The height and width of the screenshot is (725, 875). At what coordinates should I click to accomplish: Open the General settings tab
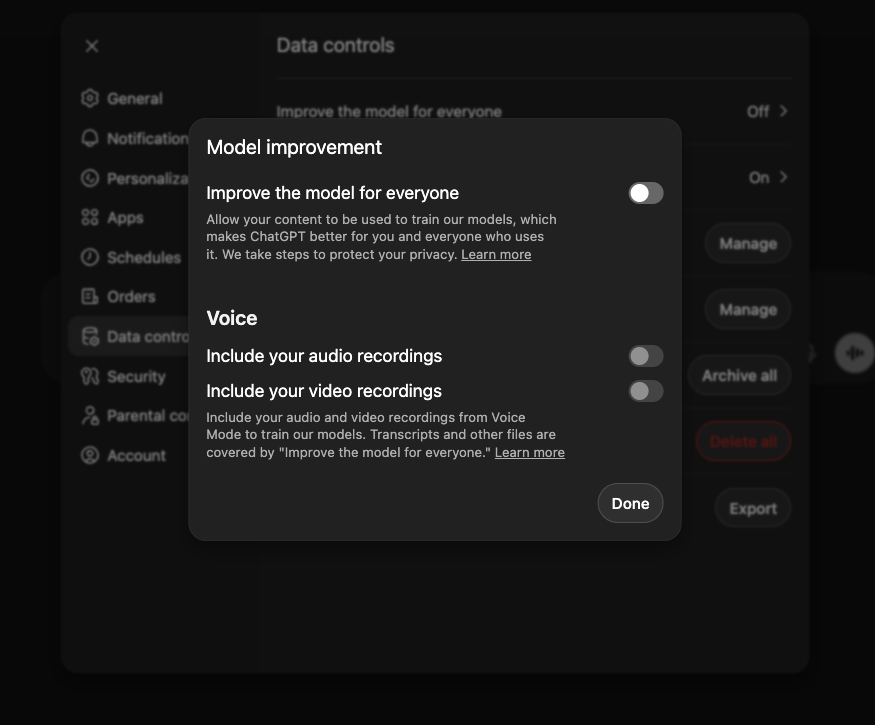pyautogui.click(x=134, y=99)
